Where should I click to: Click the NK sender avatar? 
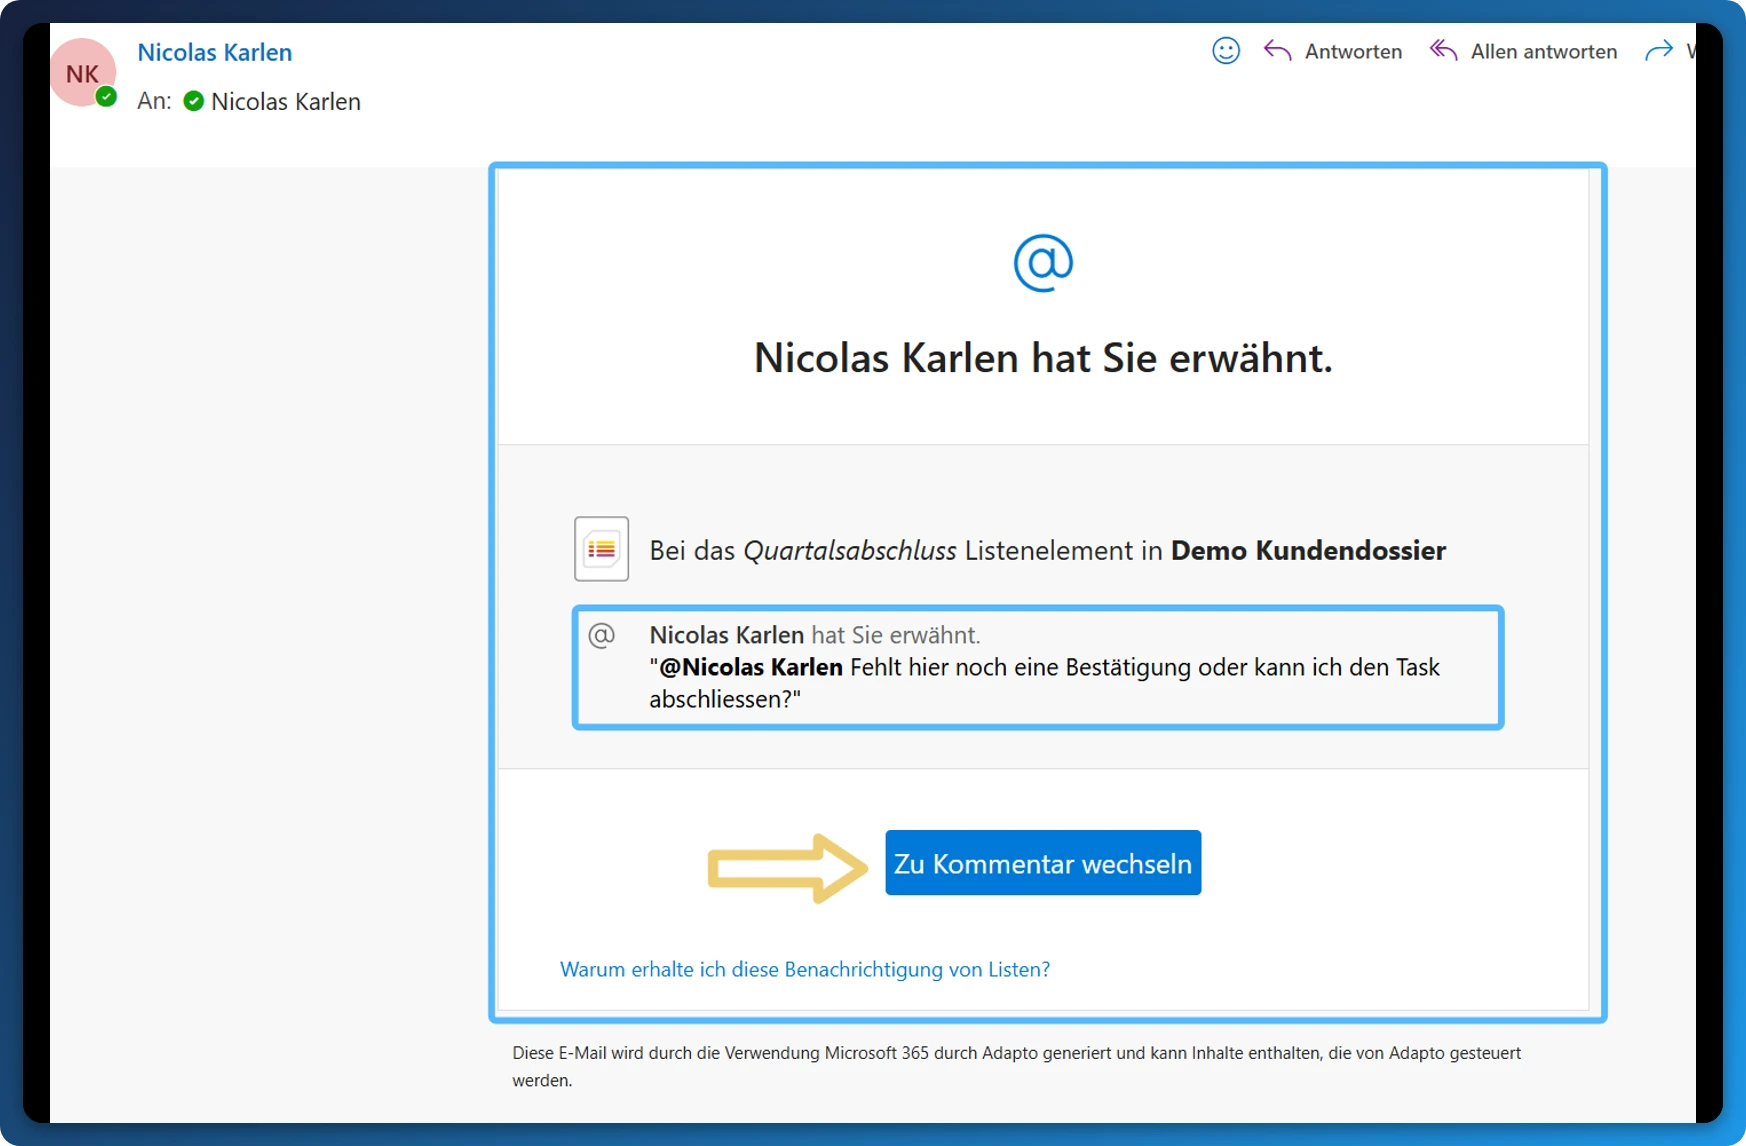83,73
